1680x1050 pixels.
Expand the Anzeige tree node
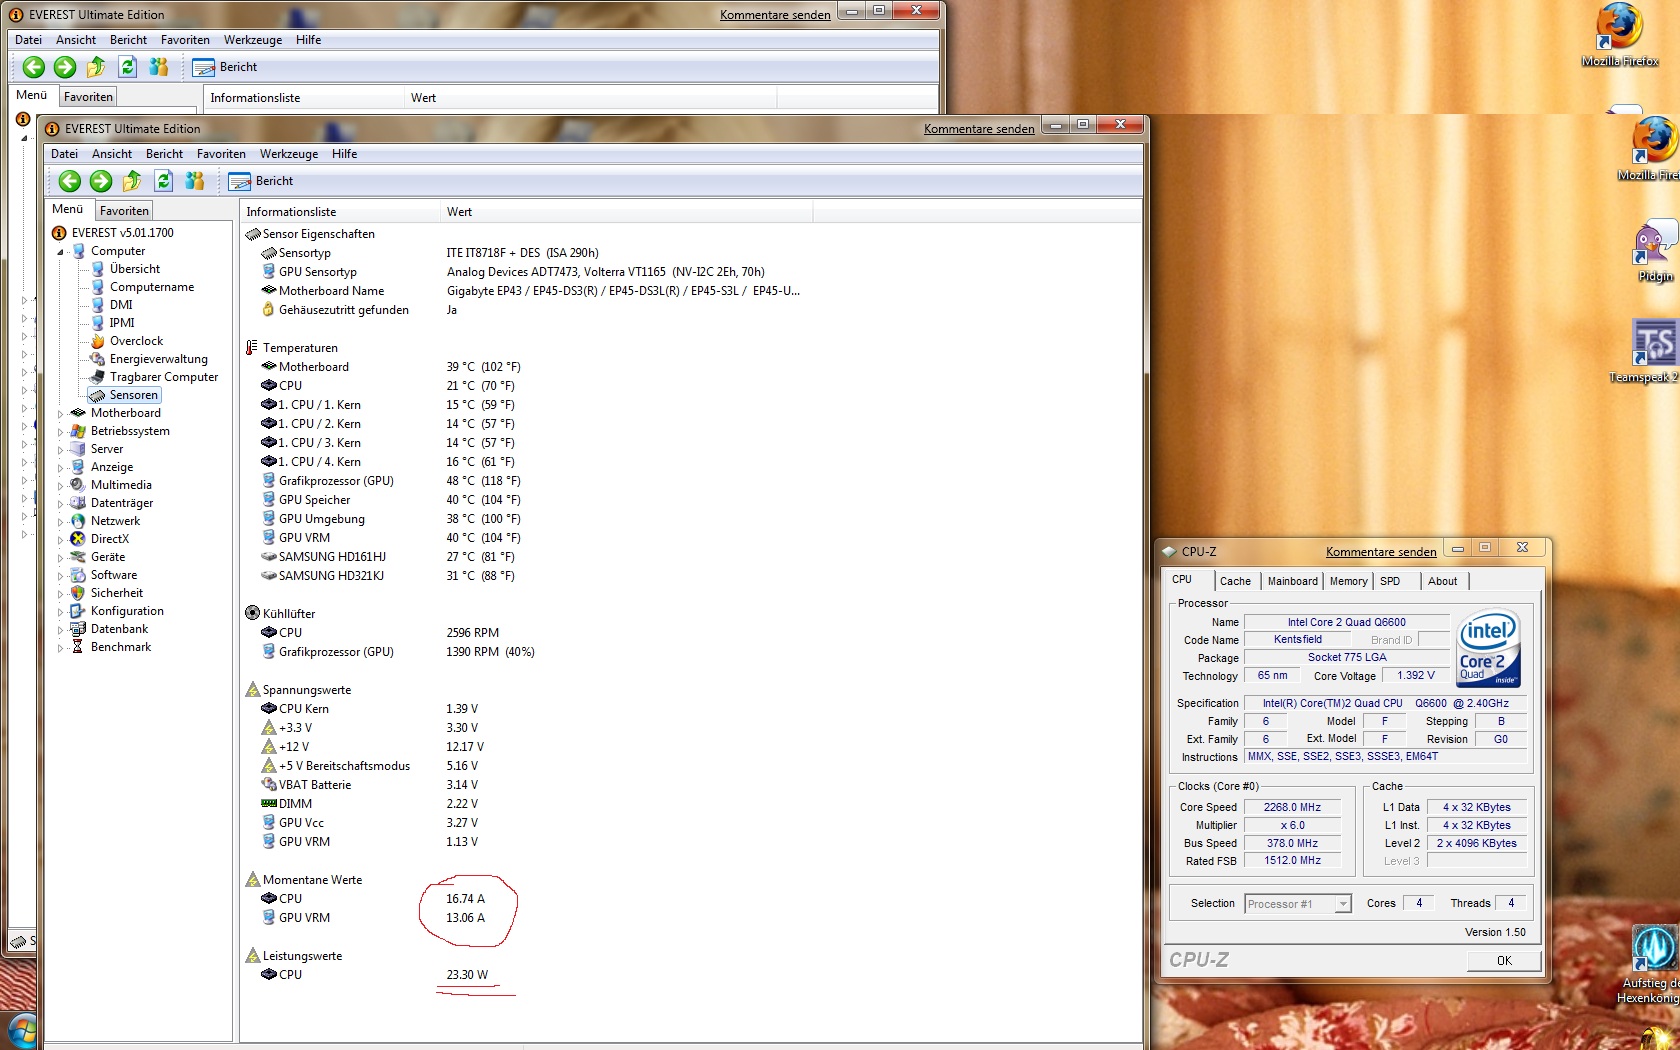click(x=60, y=468)
